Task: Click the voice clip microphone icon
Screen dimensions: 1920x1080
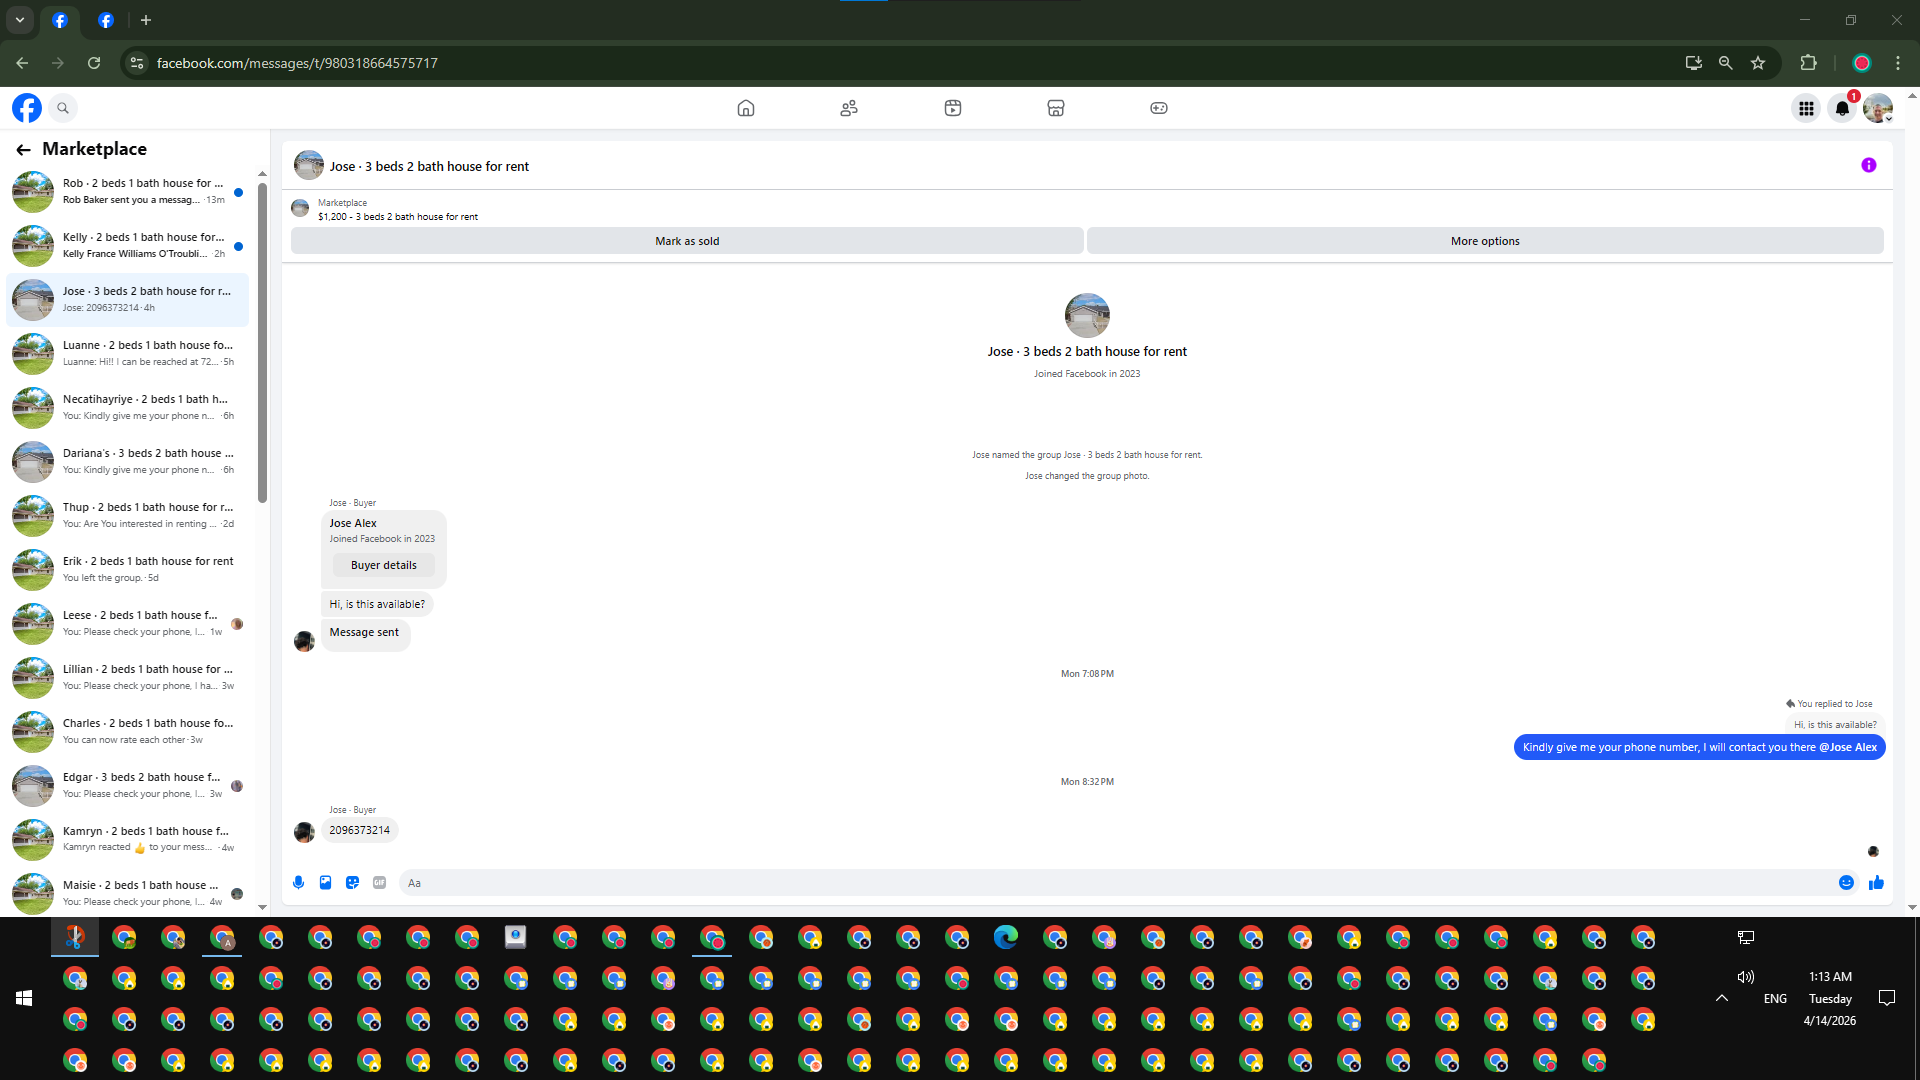Action: (298, 882)
